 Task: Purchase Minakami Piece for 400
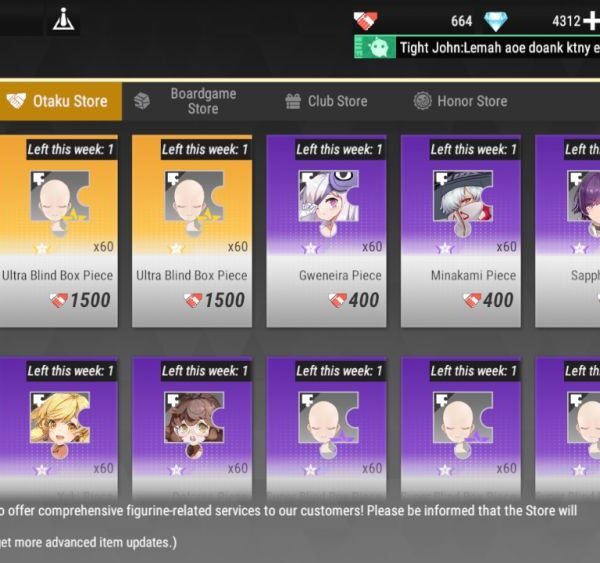(461, 231)
